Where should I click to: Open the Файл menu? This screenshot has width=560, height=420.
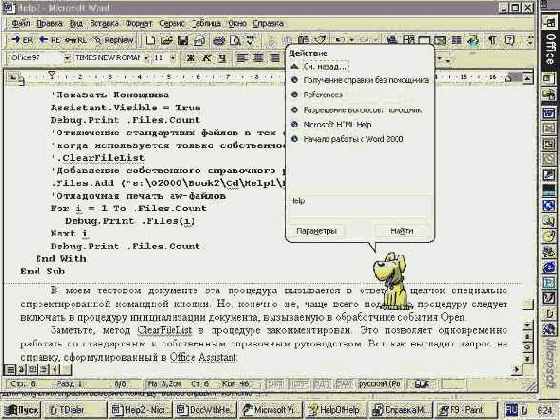[x=21, y=24]
